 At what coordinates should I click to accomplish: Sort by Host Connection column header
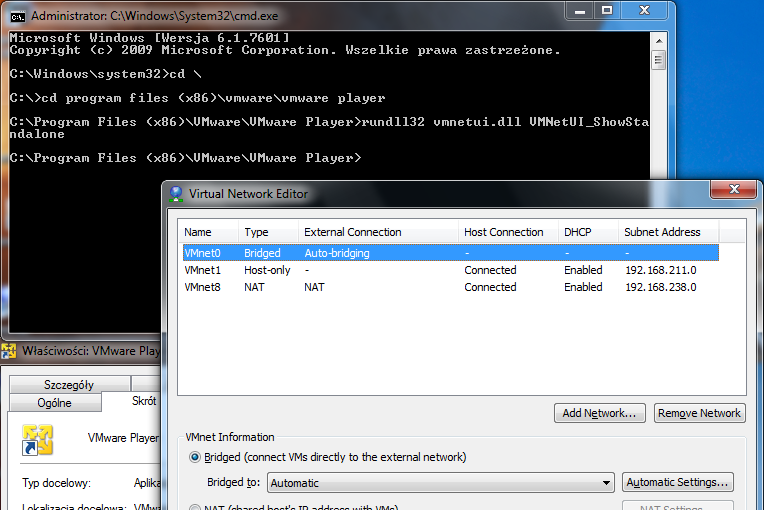(x=508, y=232)
